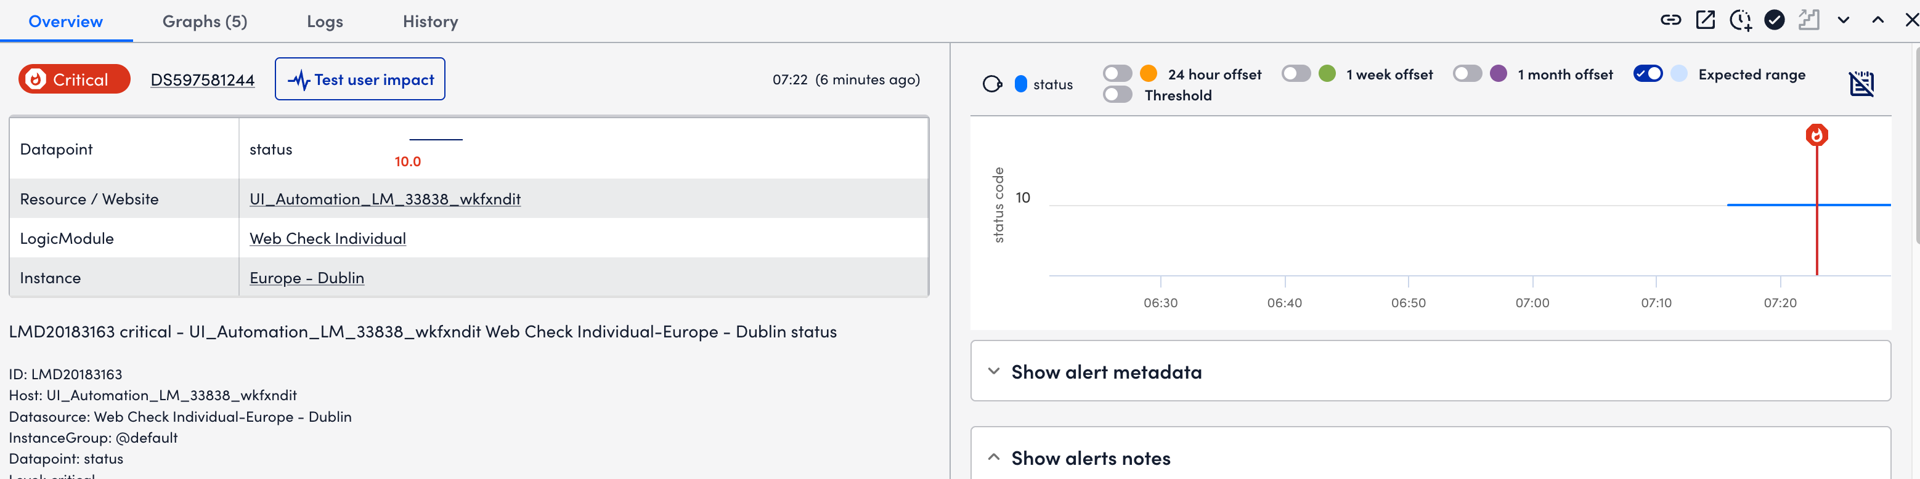Close the alert details panel

click(1911, 20)
